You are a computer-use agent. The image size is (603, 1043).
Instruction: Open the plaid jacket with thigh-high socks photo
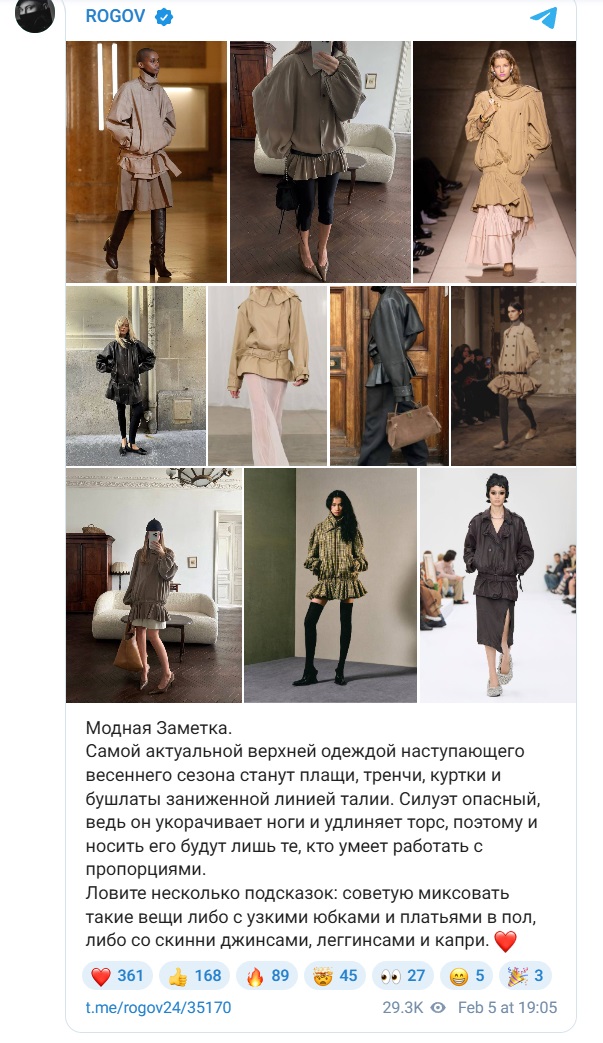pyautogui.click(x=330, y=585)
